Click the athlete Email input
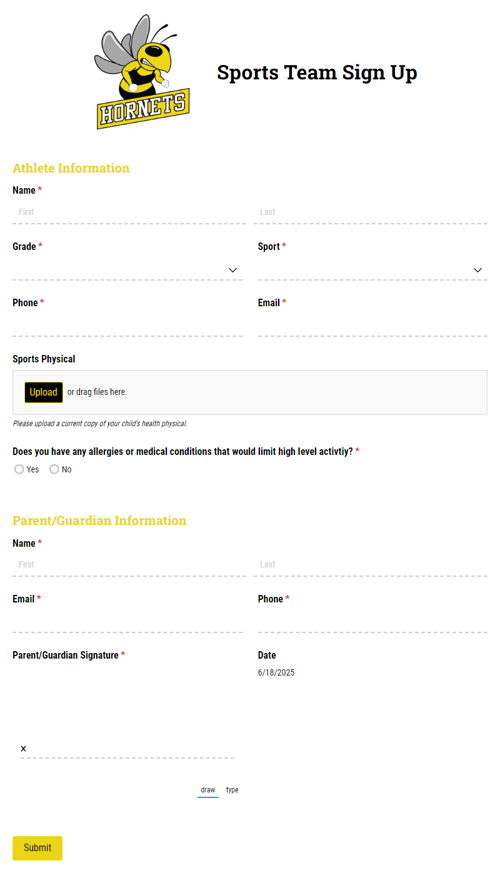 372,325
